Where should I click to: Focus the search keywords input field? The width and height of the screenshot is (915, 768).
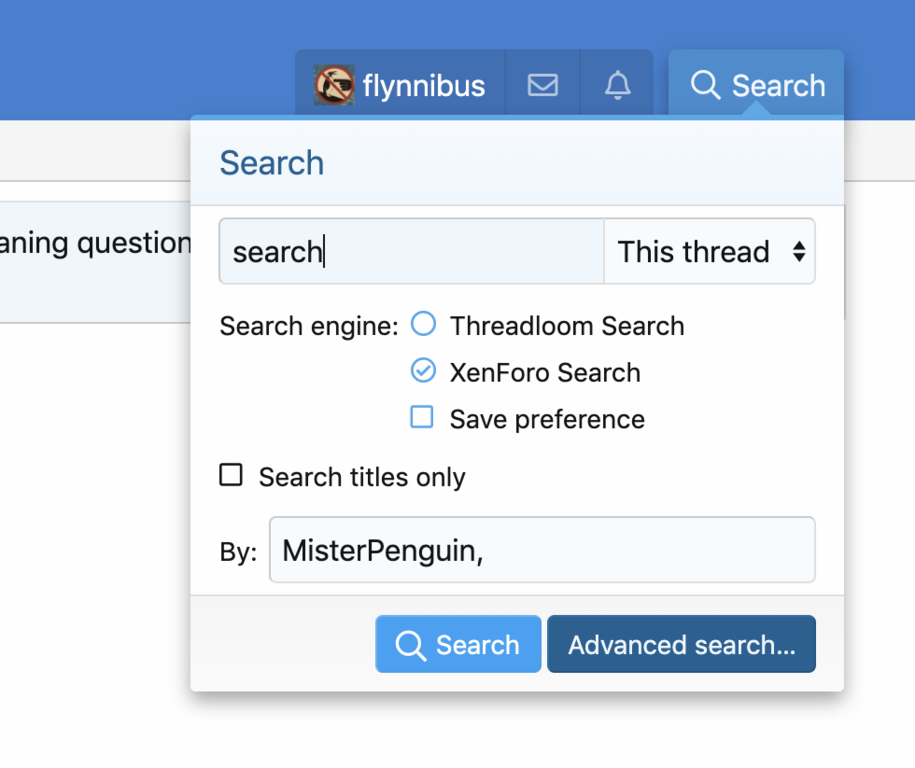point(410,252)
